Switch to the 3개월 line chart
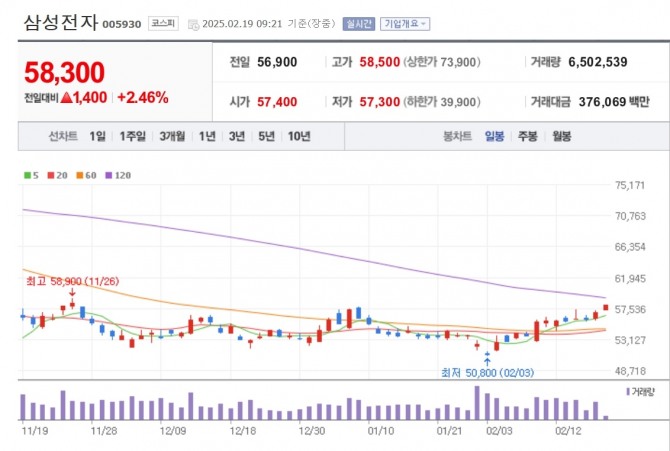 click(172, 136)
